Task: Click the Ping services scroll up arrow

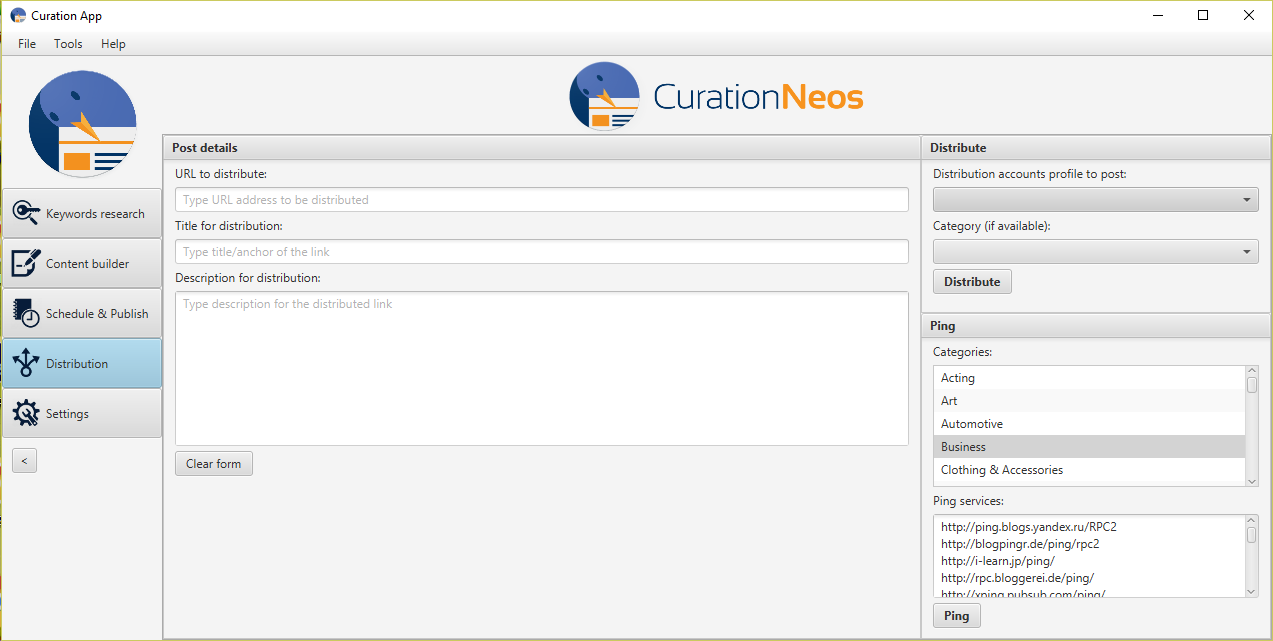Action: tap(1252, 520)
